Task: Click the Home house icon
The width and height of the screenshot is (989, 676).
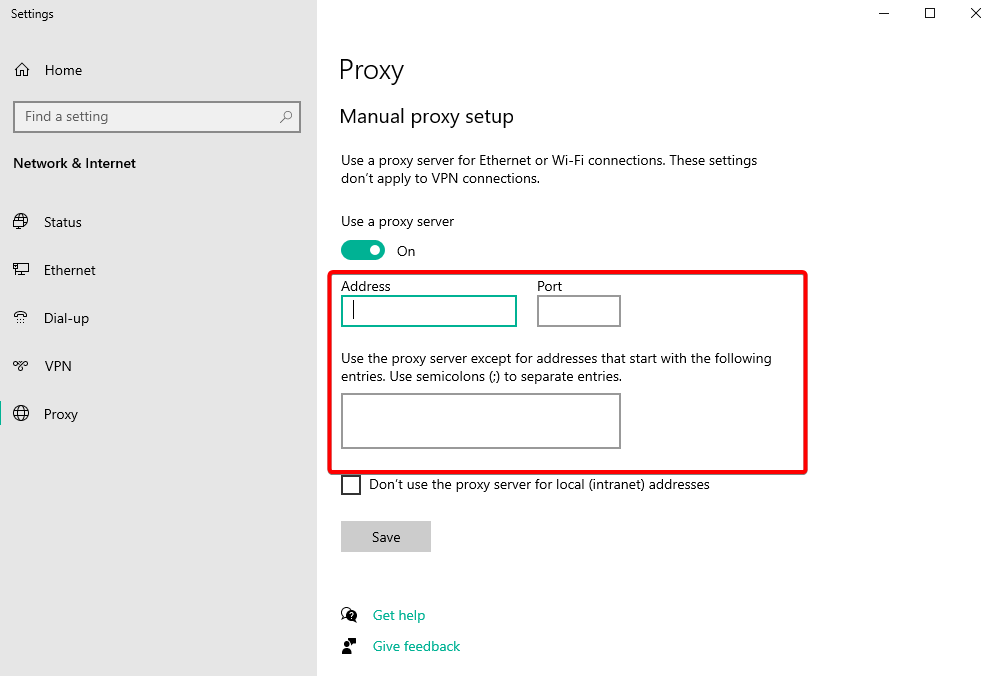Action: pos(22,70)
